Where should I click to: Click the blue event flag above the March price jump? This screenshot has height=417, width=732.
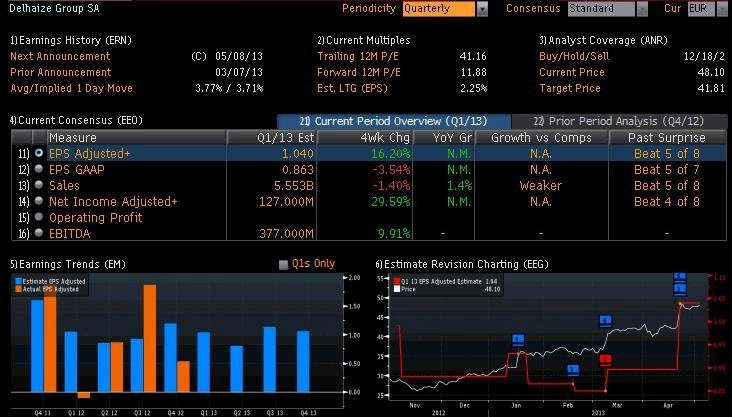tap(605, 321)
